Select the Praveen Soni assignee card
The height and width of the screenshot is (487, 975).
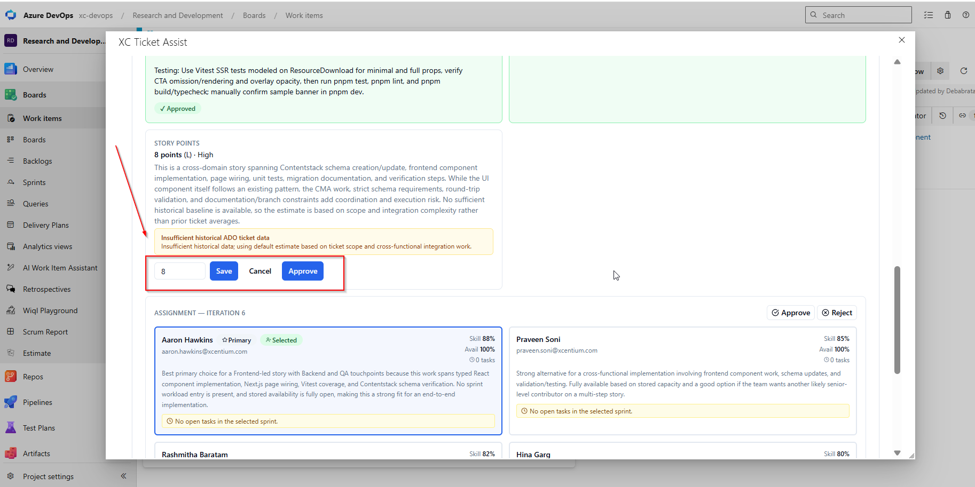coord(683,381)
